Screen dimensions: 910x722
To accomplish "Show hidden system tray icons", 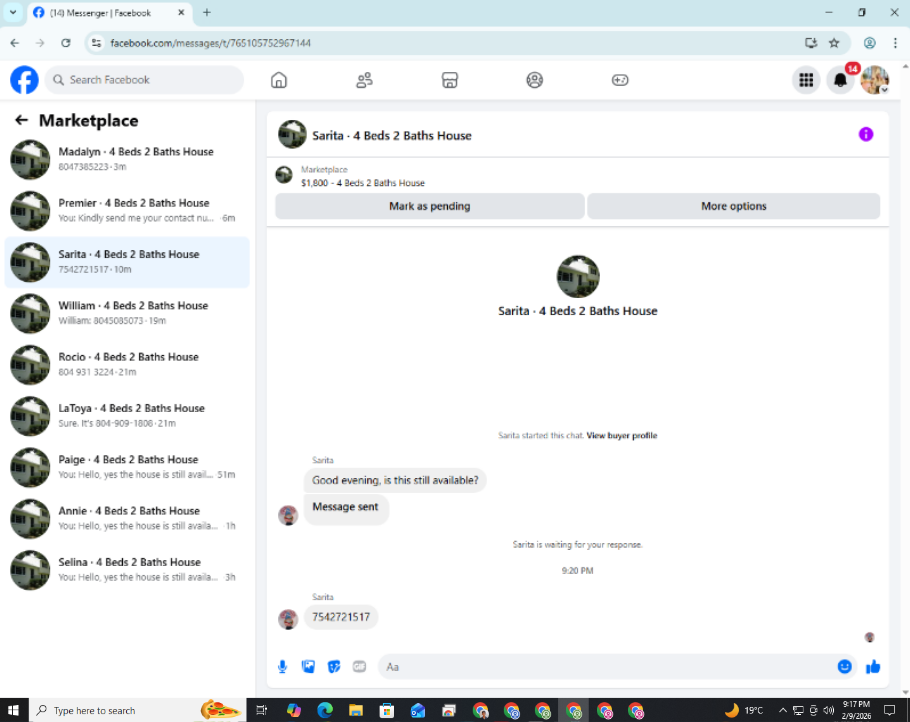I will click(x=782, y=710).
